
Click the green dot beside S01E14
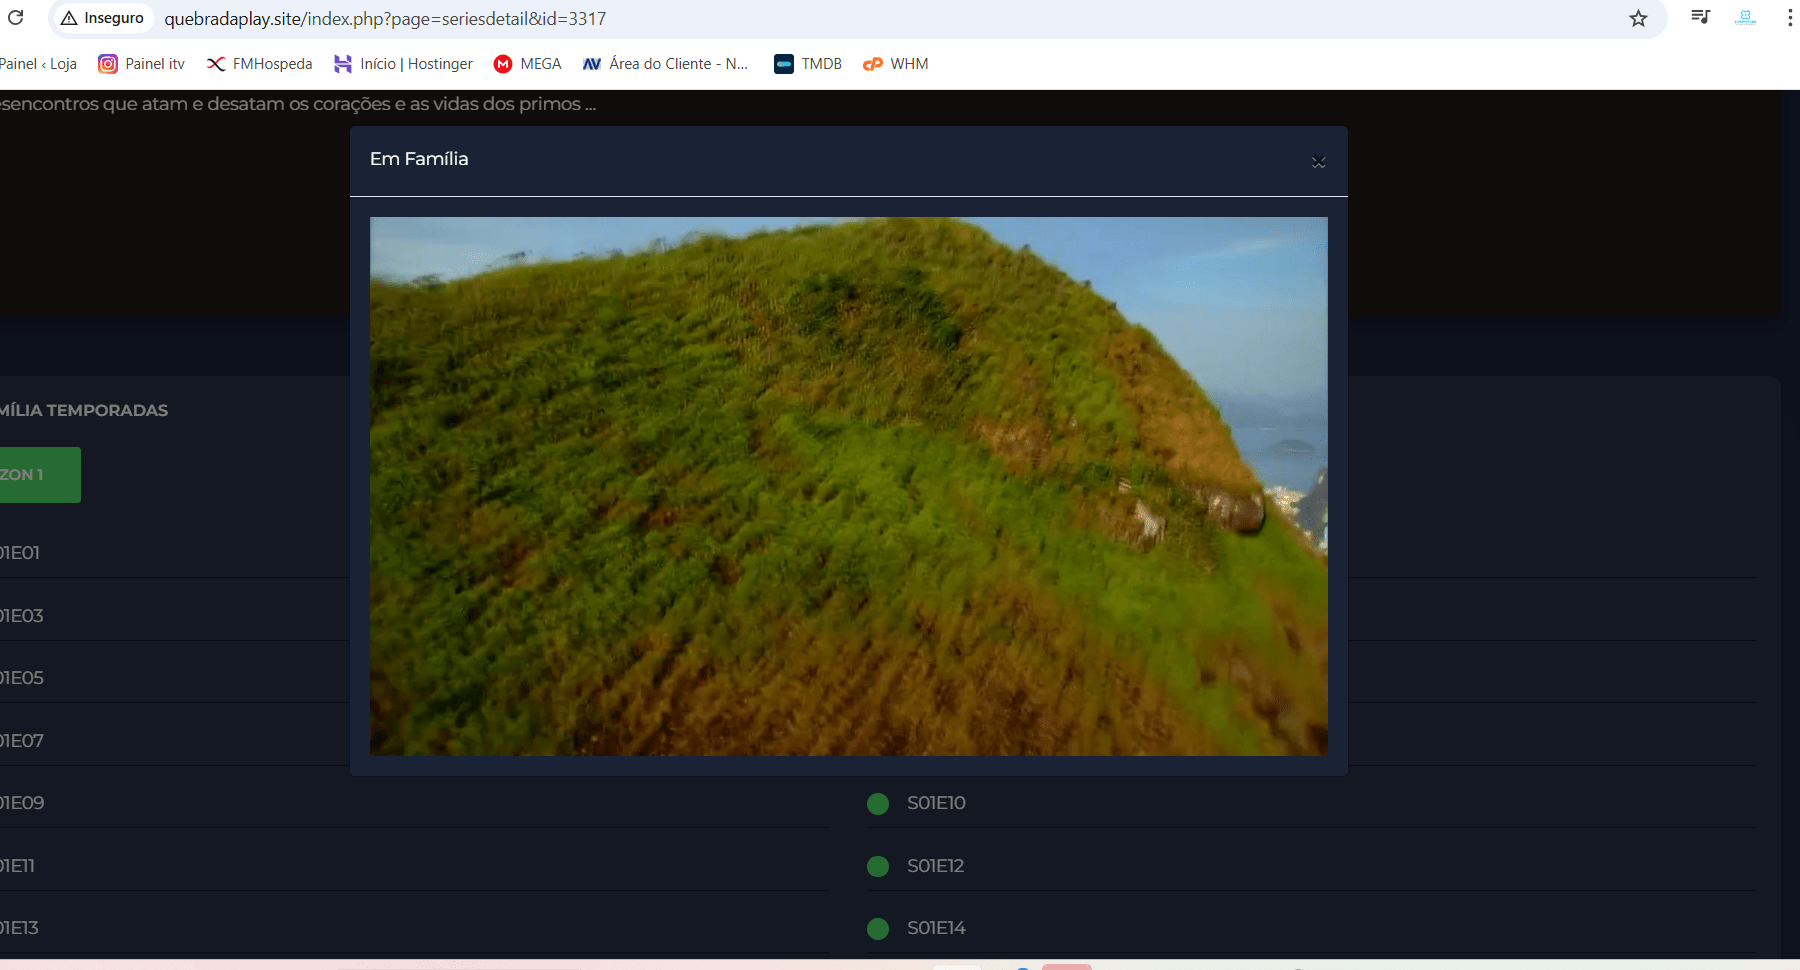[x=878, y=929]
